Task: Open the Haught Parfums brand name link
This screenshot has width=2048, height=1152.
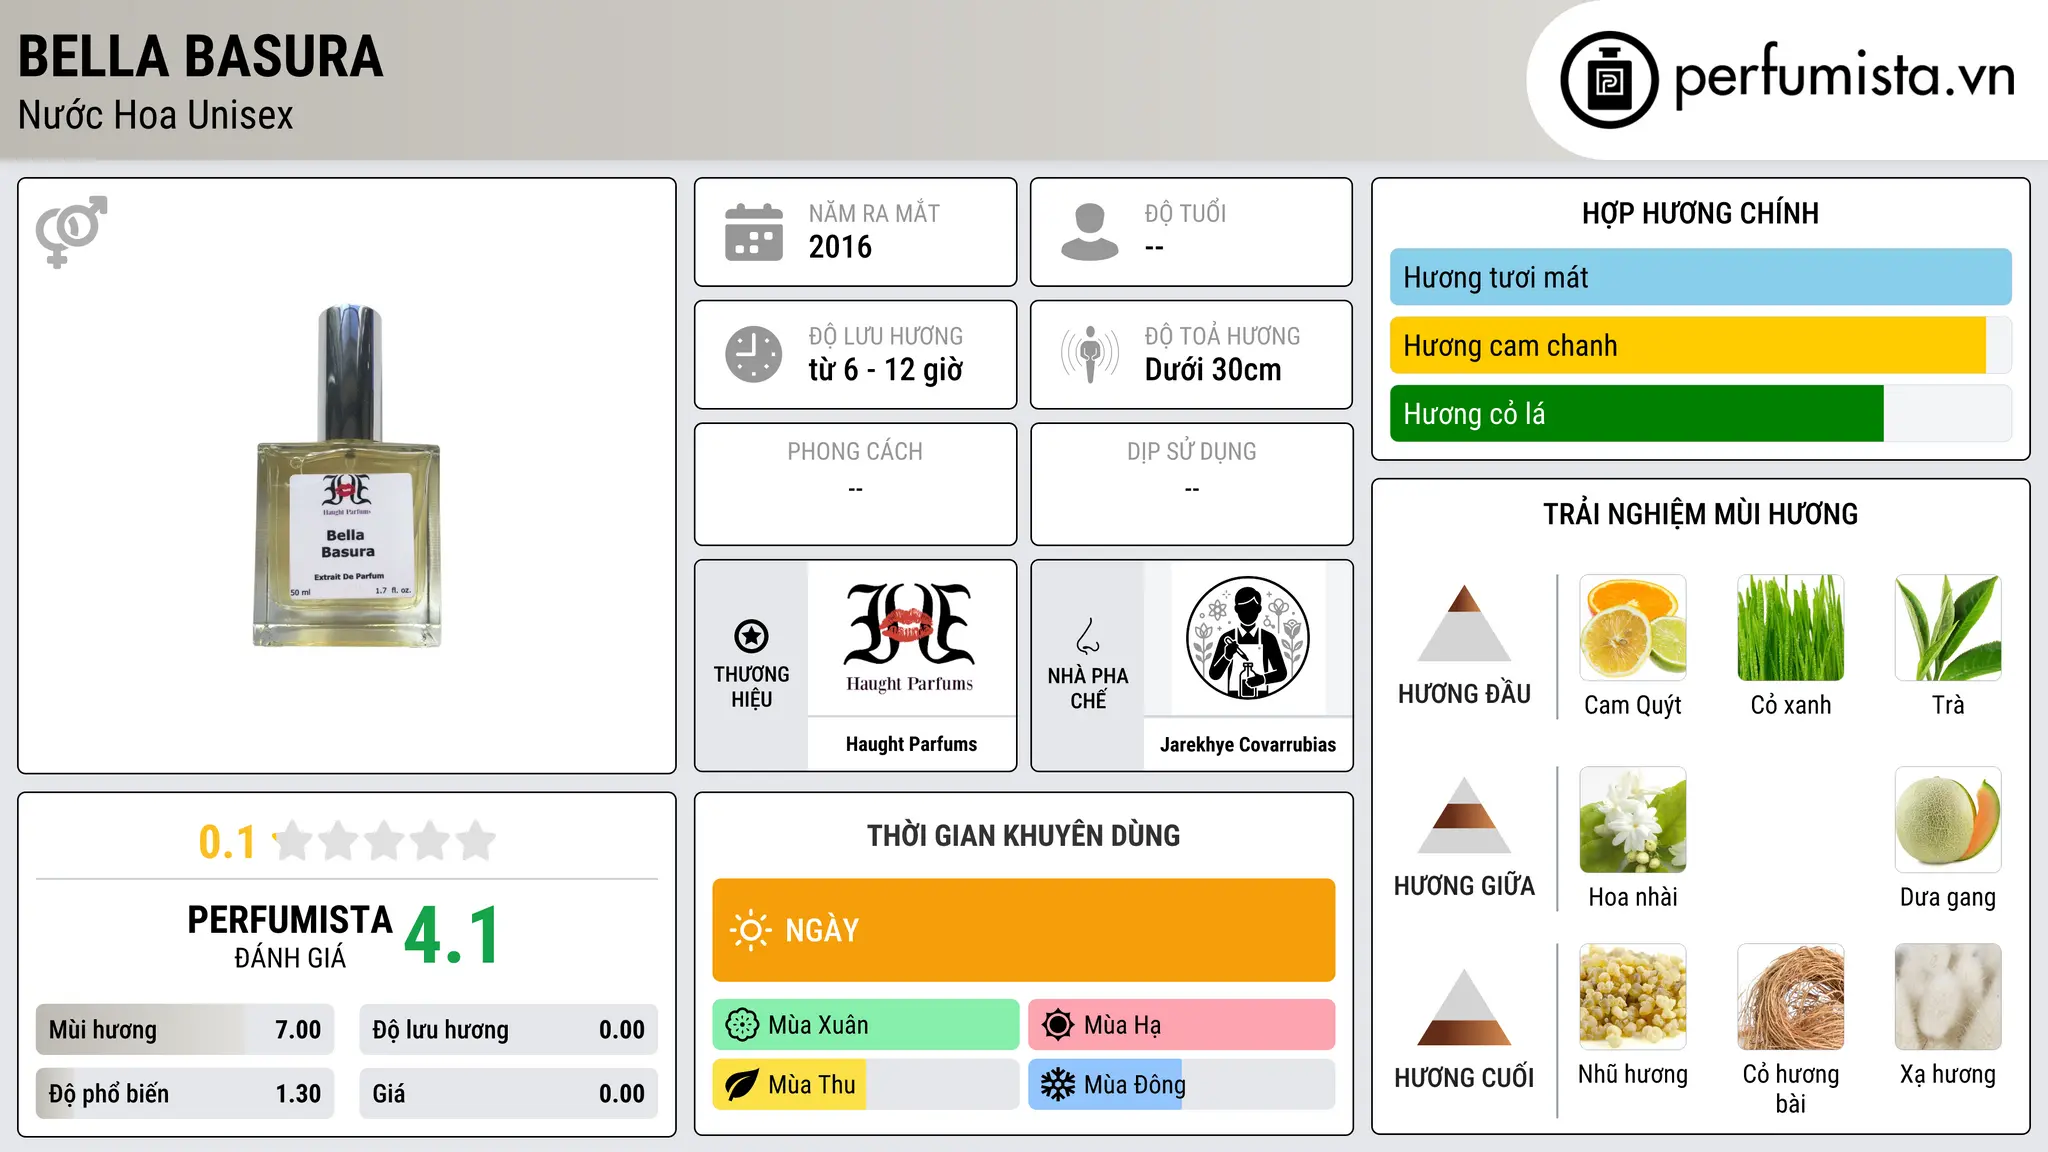Action: point(911,744)
